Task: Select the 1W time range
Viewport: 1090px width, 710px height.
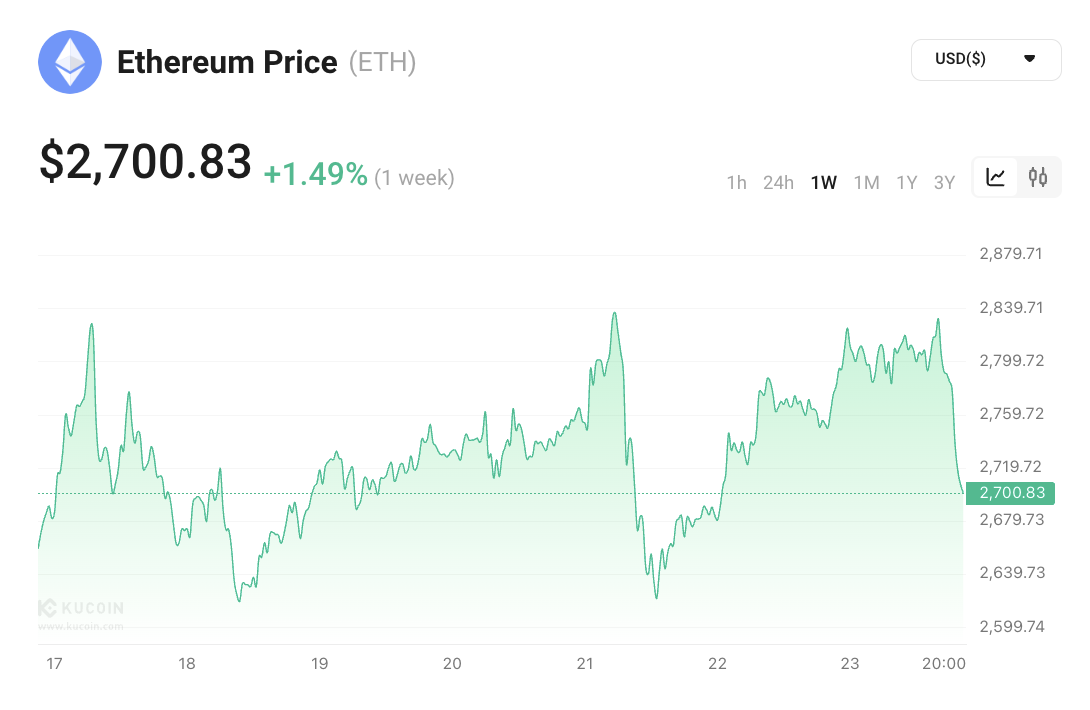Action: [824, 183]
